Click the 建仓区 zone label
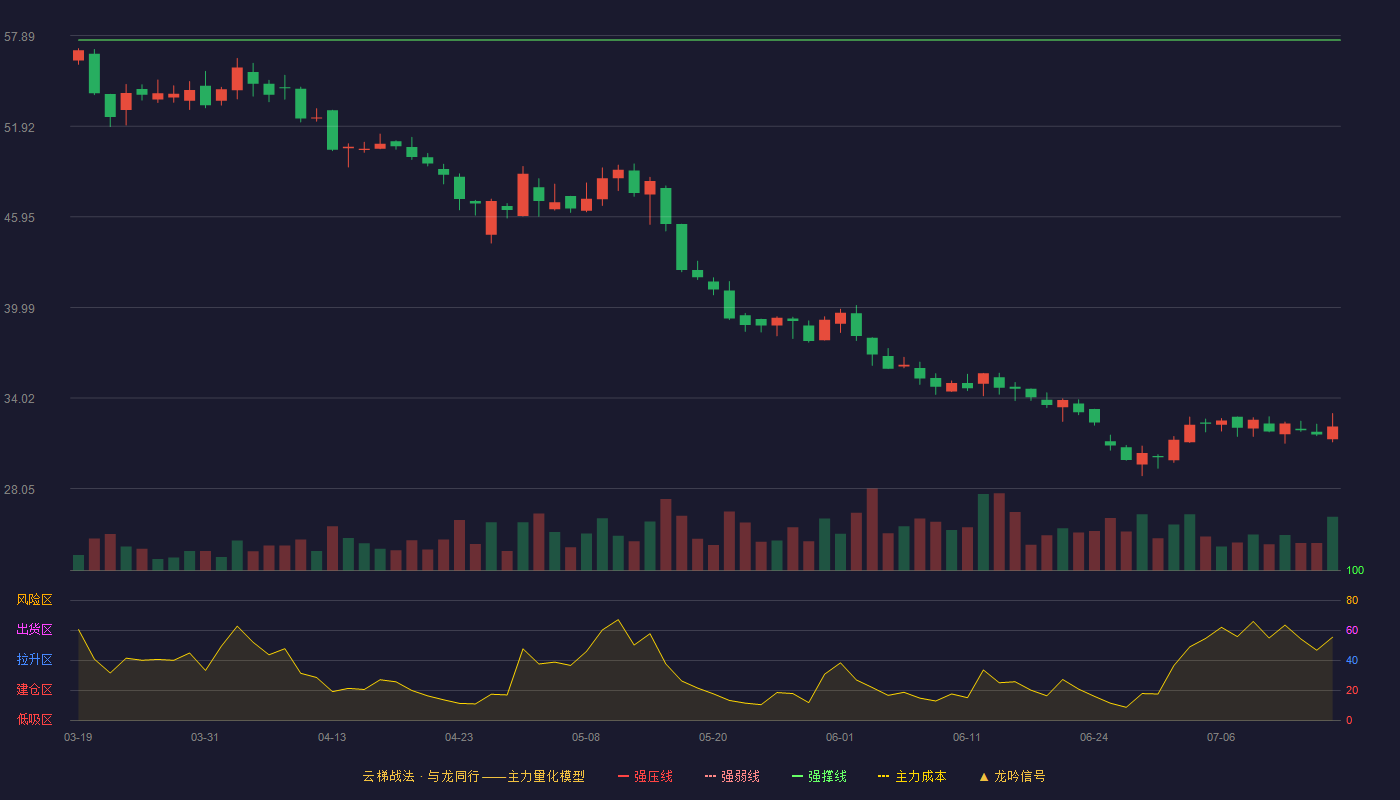Image resolution: width=1400 pixels, height=800 pixels. 34,690
